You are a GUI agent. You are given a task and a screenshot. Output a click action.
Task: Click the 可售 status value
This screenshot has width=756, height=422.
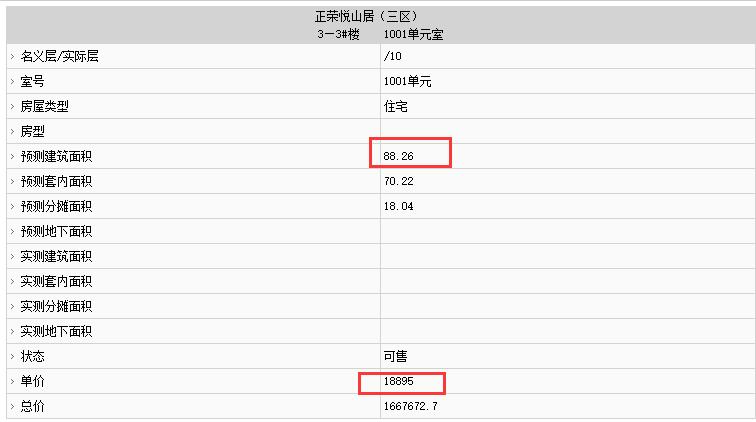[x=395, y=356]
